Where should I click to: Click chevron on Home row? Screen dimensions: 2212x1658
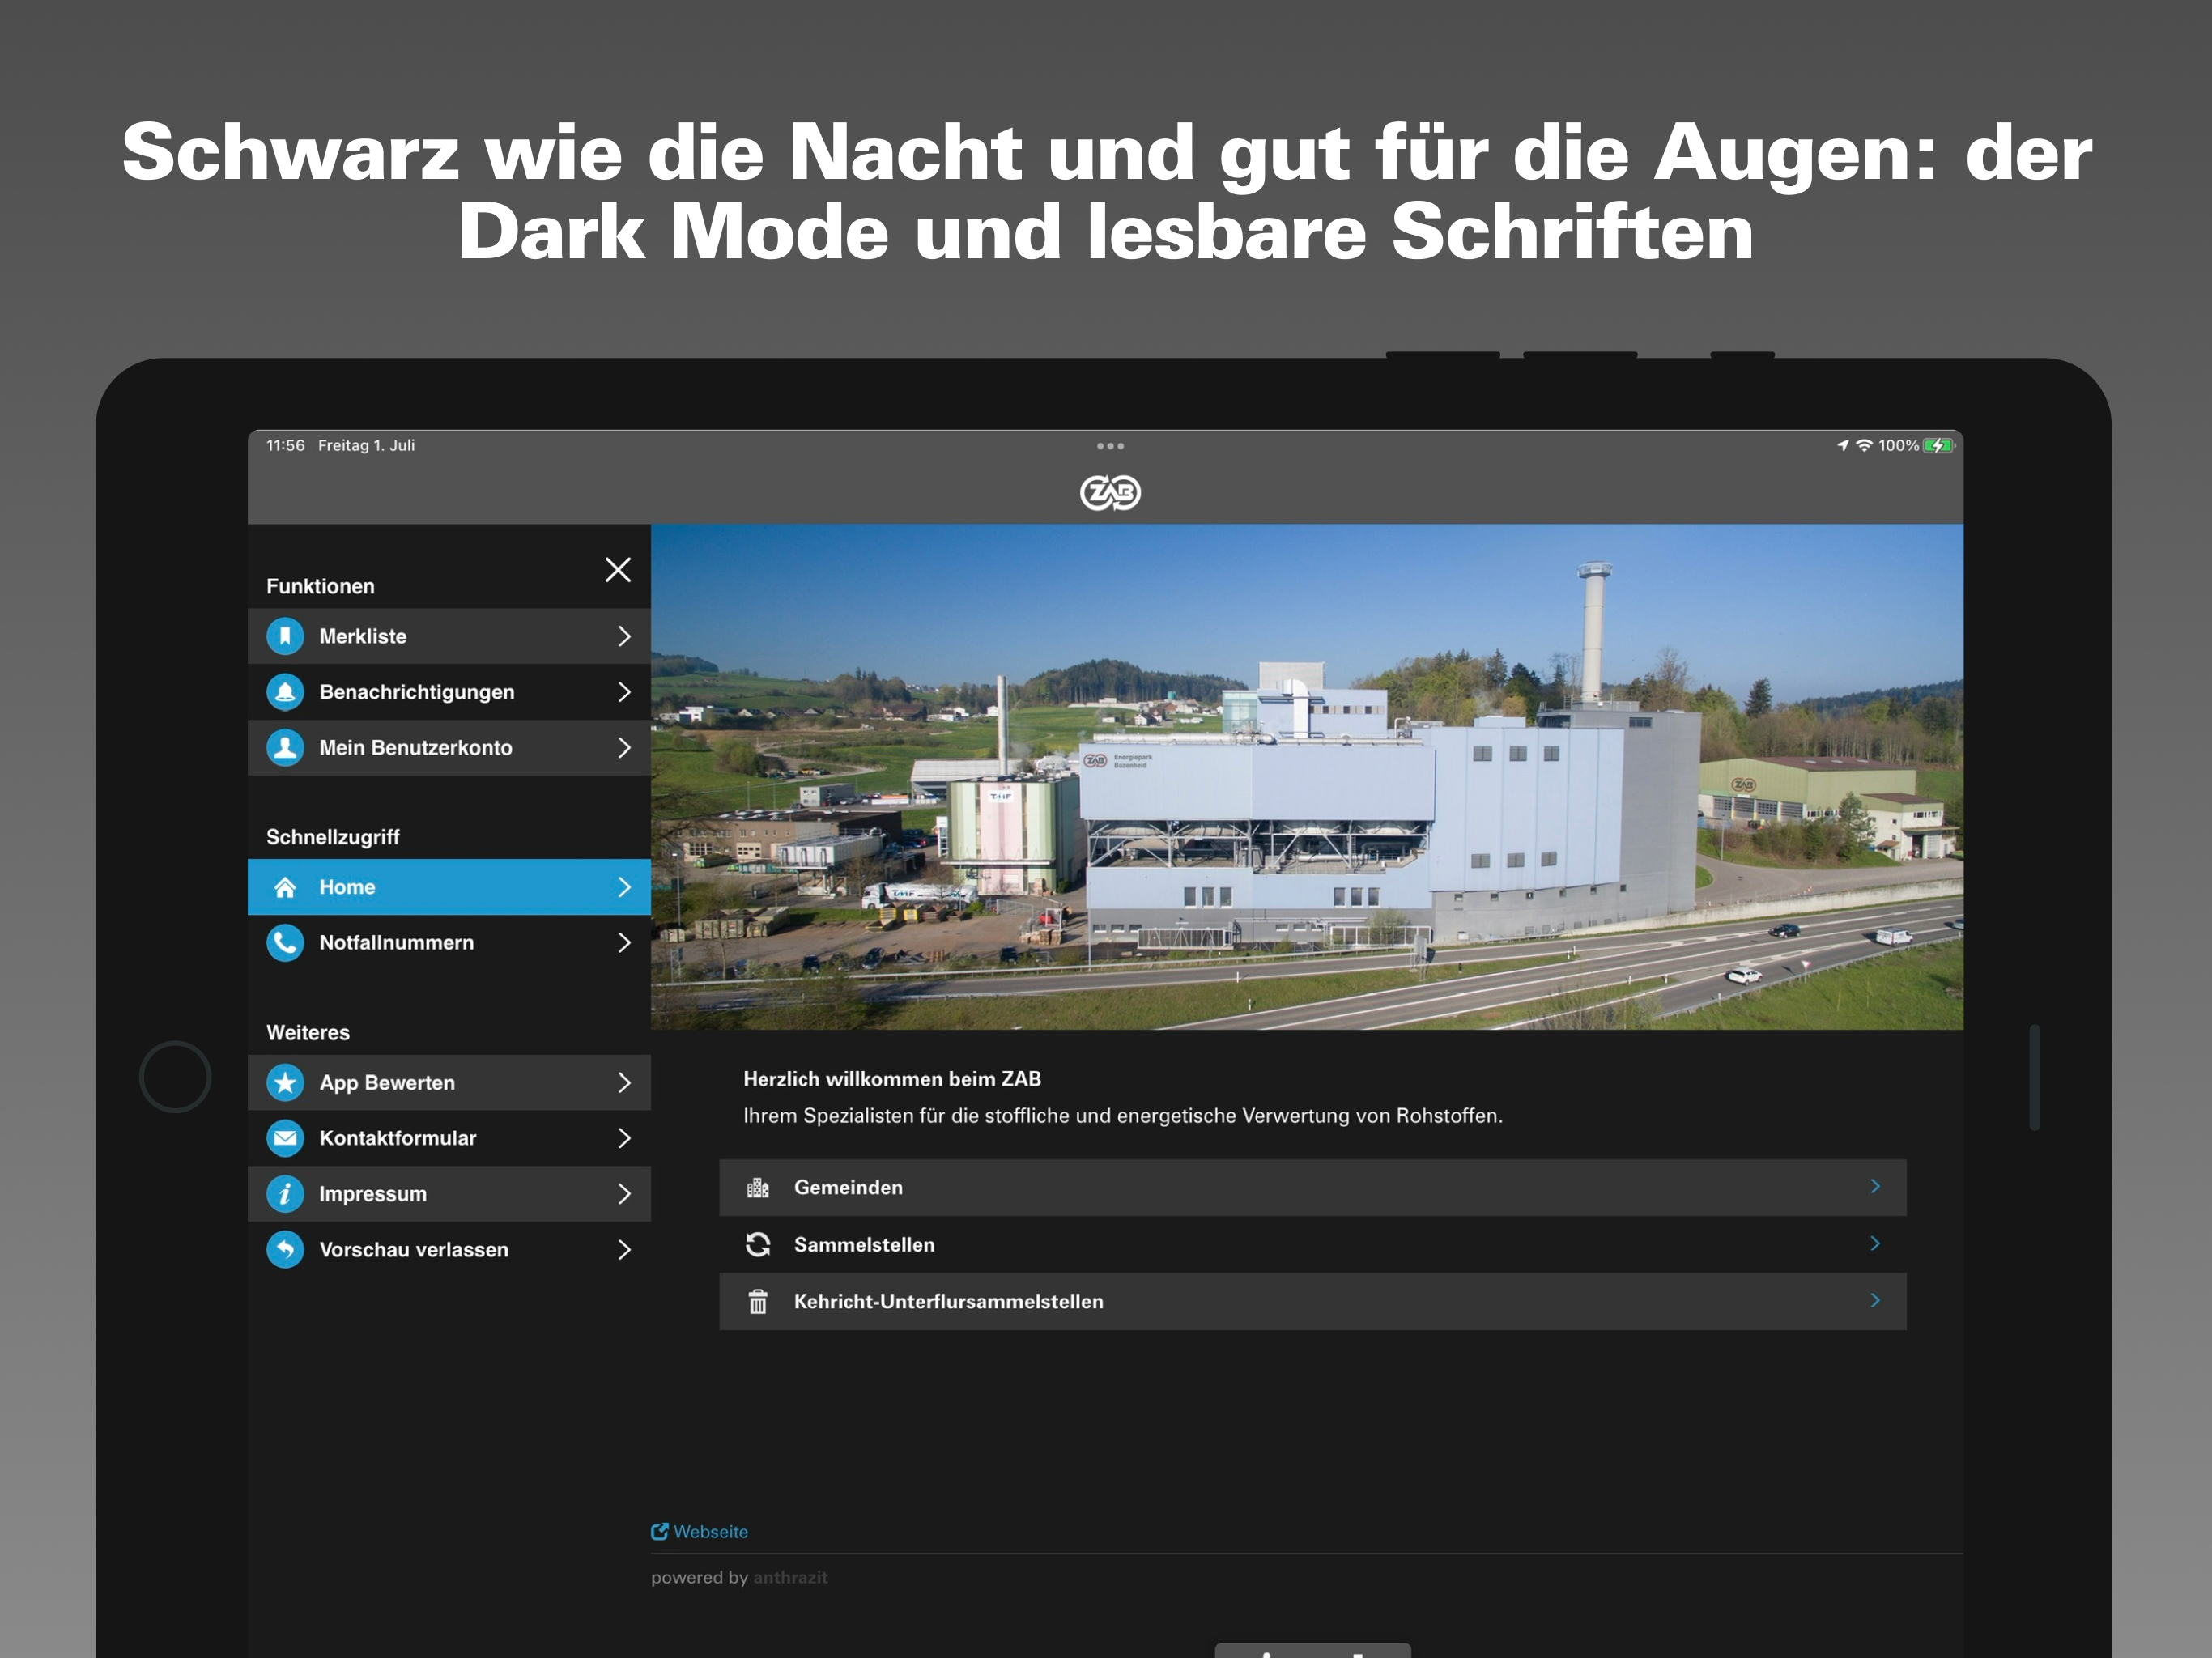click(x=624, y=887)
